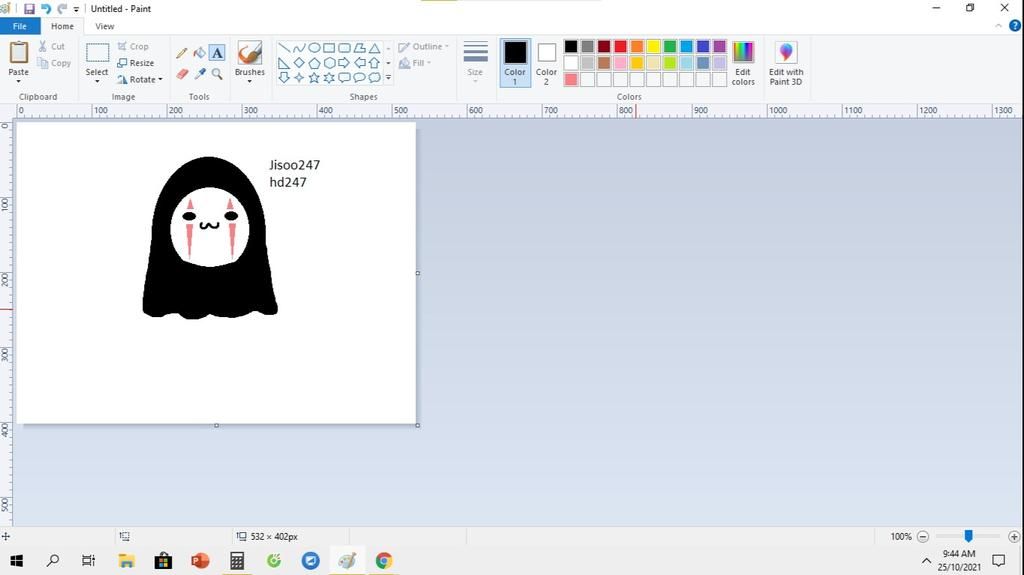Choose the five-point star shape
The width and height of the screenshot is (1024, 575).
(x=314, y=77)
